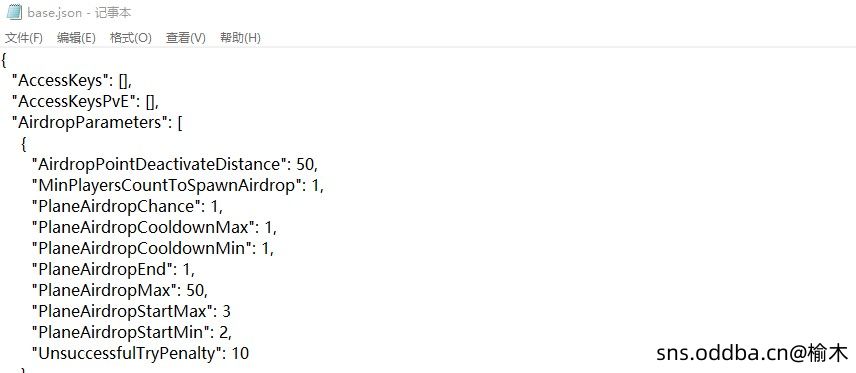Click on PlaneAirdropCooldownMin line
The height and width of the screenshot is (373, 856).
pyautogui.click(x=153, y=248)
